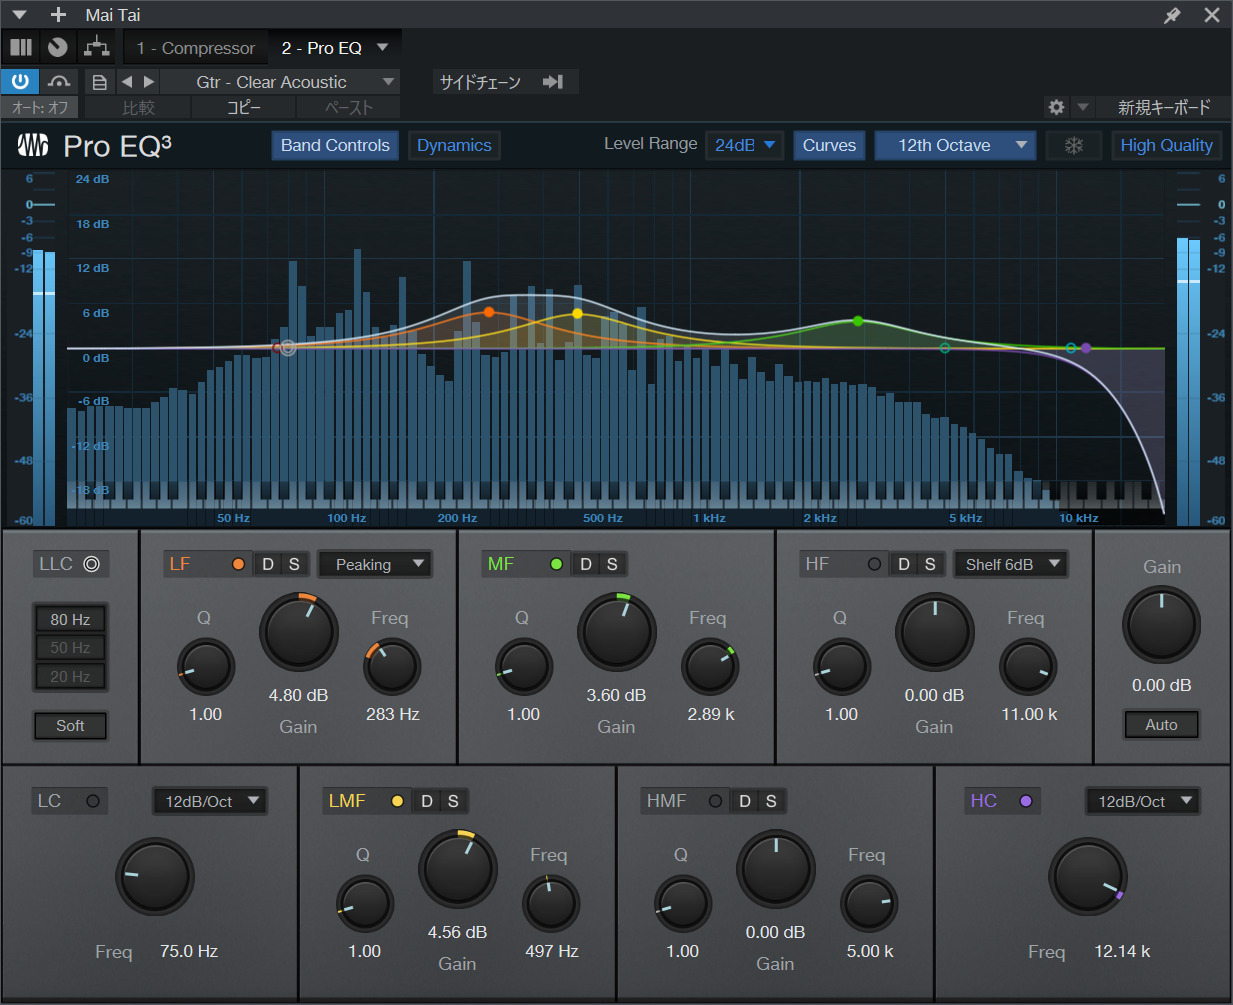Image resolution: width=1233 pixels, height=1005 pixels.
Task: Open the Gtr - Clear Acoustic preset dropdown
Action: [281, 82]
